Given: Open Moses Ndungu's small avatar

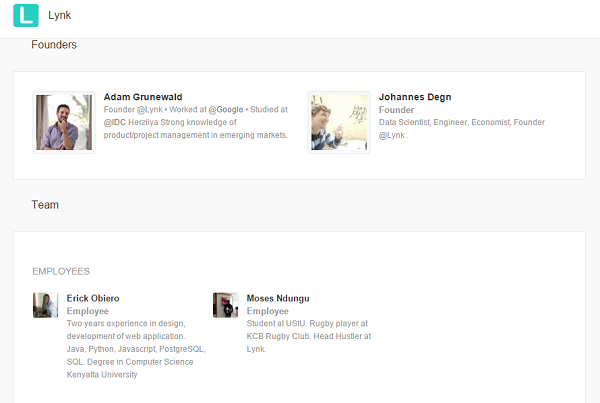Looking at the screenshot, I should point(226,305).
